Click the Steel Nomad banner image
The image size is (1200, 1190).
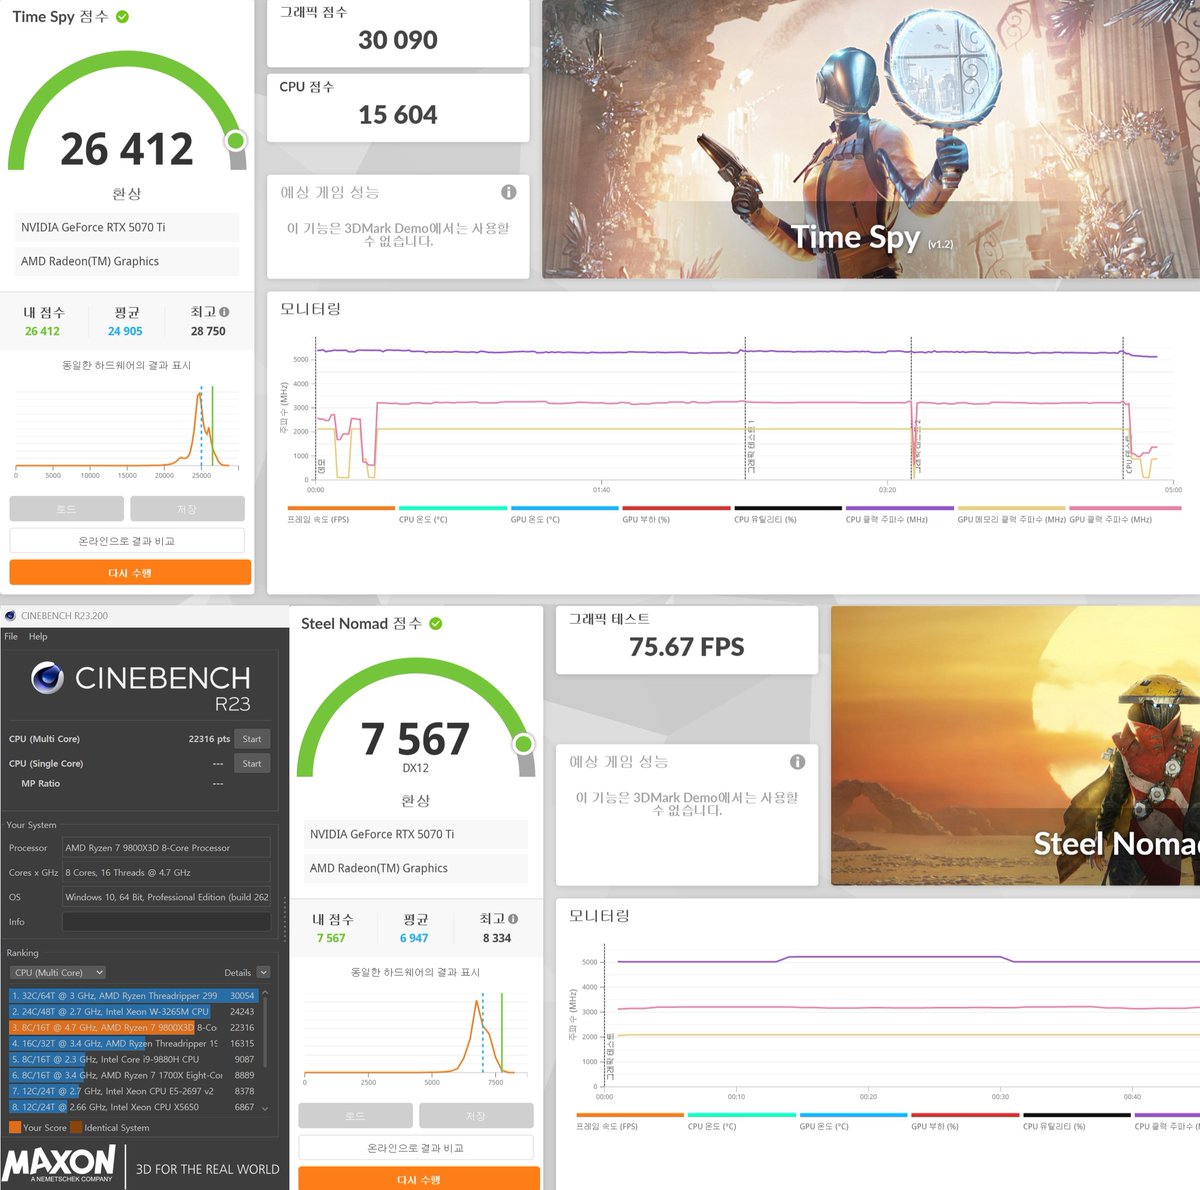click(1015, 746)
